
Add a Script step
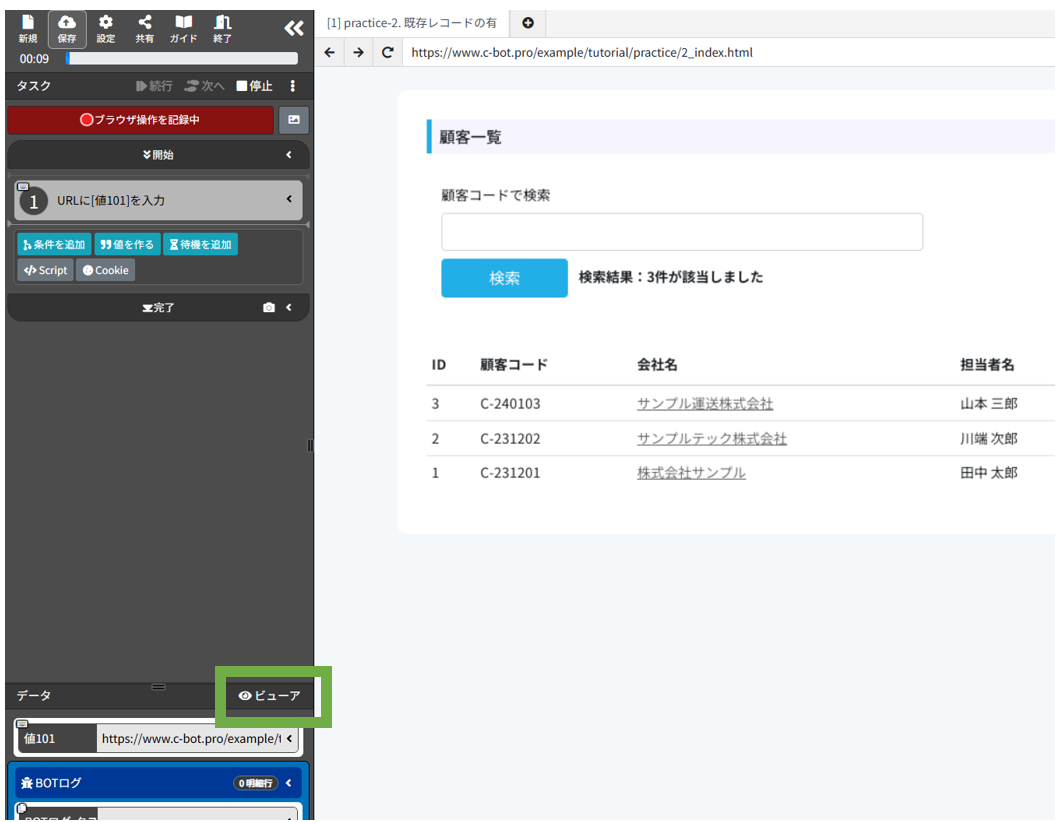(x=45, y=270)
